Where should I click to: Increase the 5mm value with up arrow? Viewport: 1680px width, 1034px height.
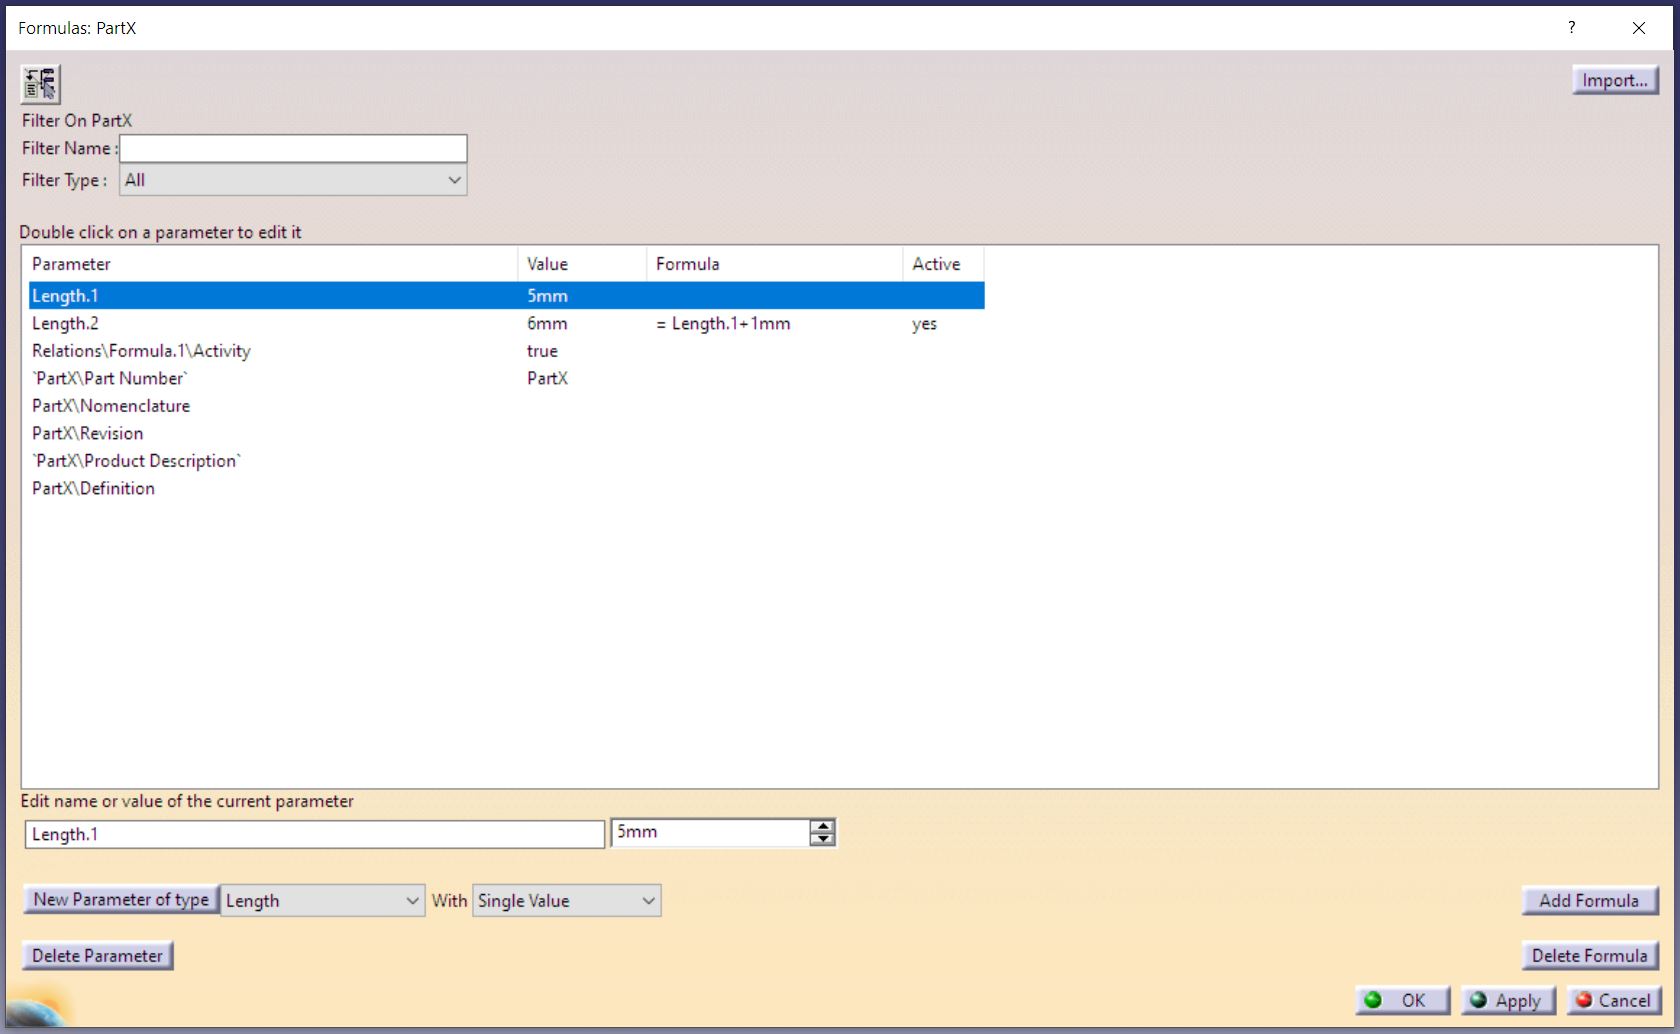[x=822, y=826]
